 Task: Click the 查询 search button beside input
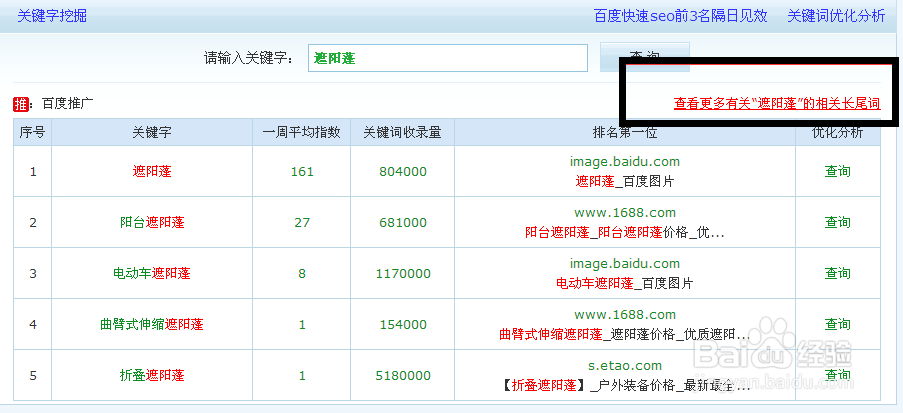point(644,57)
